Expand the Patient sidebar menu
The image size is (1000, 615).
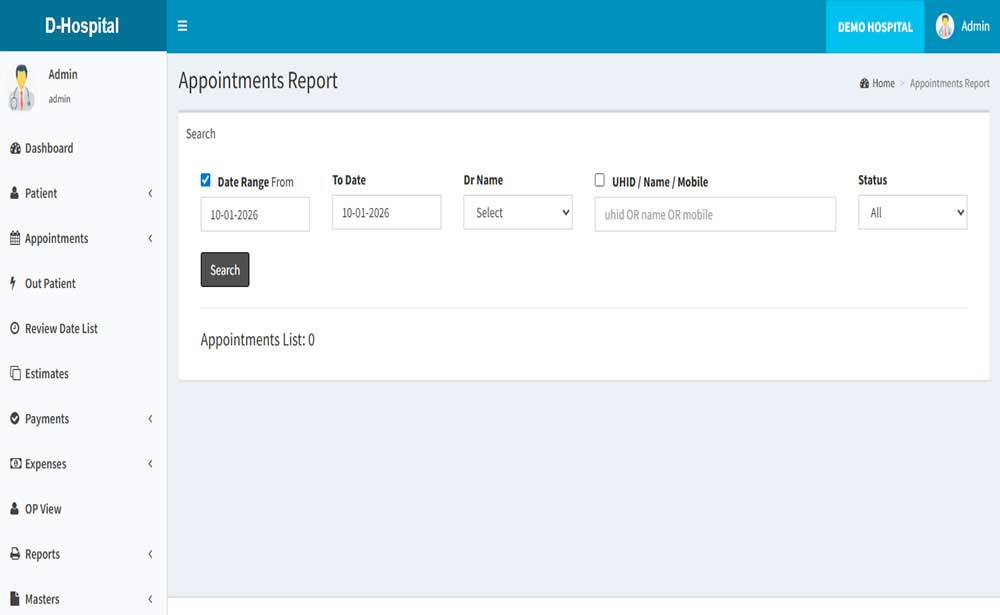80,194
